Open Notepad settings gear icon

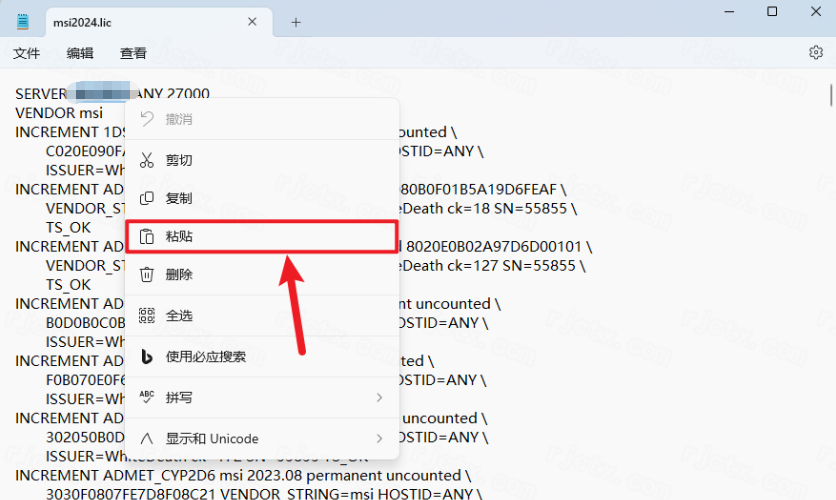tap(815, 53)
